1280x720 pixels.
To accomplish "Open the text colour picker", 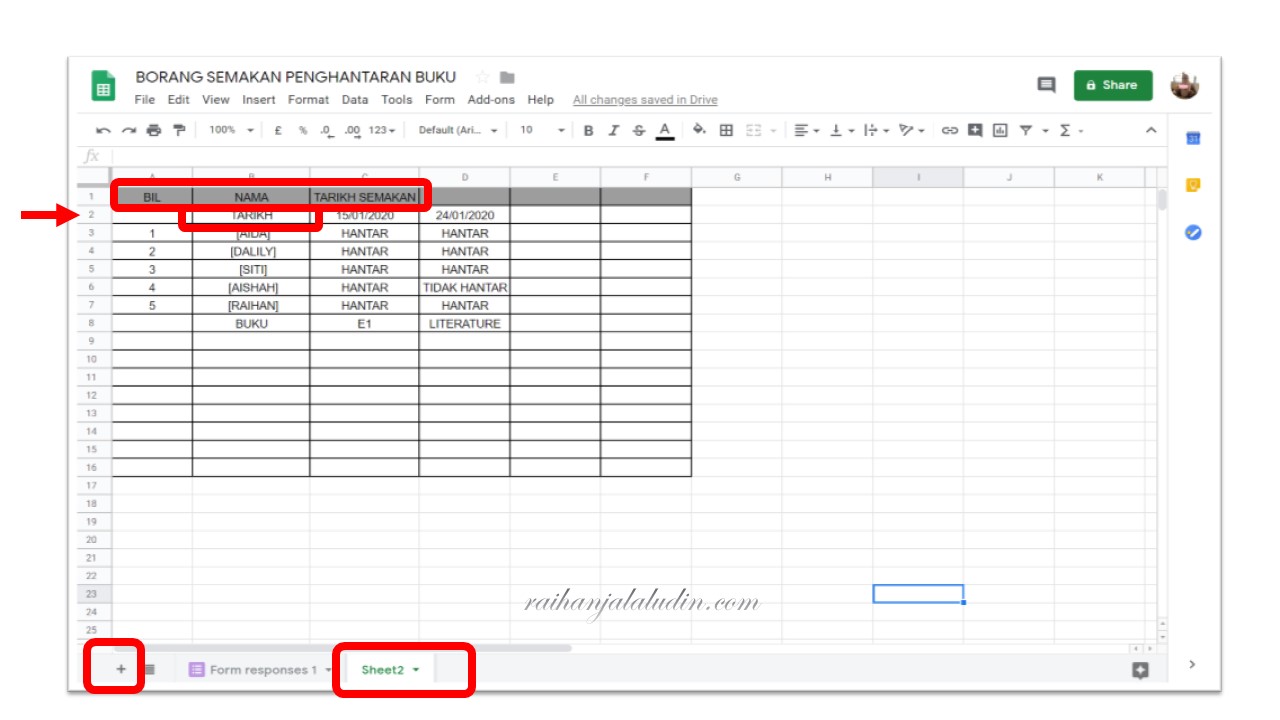I will pos(665,131).
